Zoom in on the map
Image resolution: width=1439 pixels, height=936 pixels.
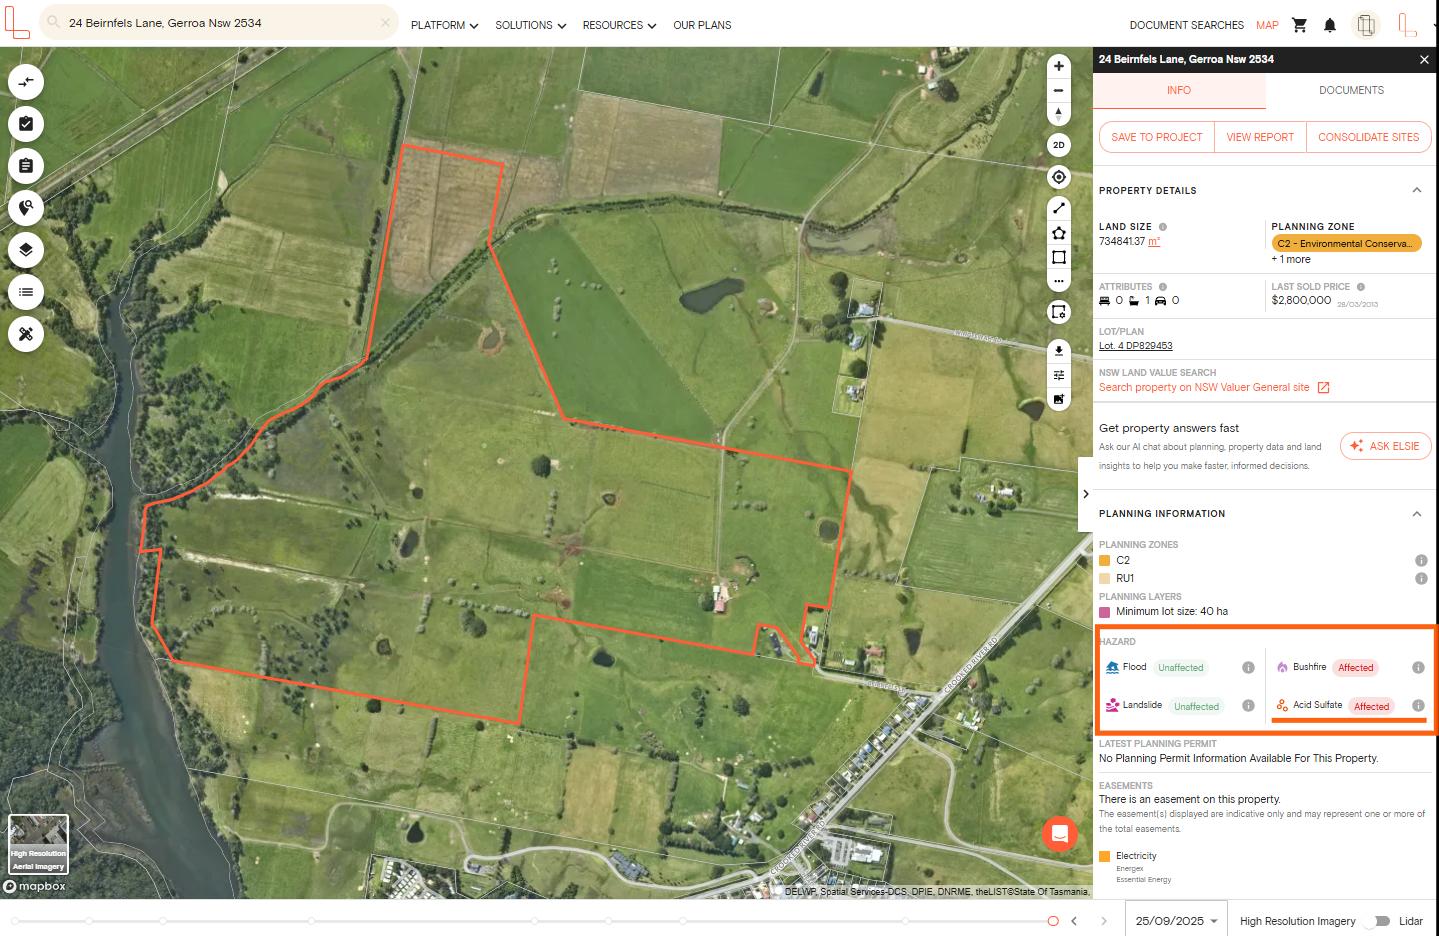1058,66
